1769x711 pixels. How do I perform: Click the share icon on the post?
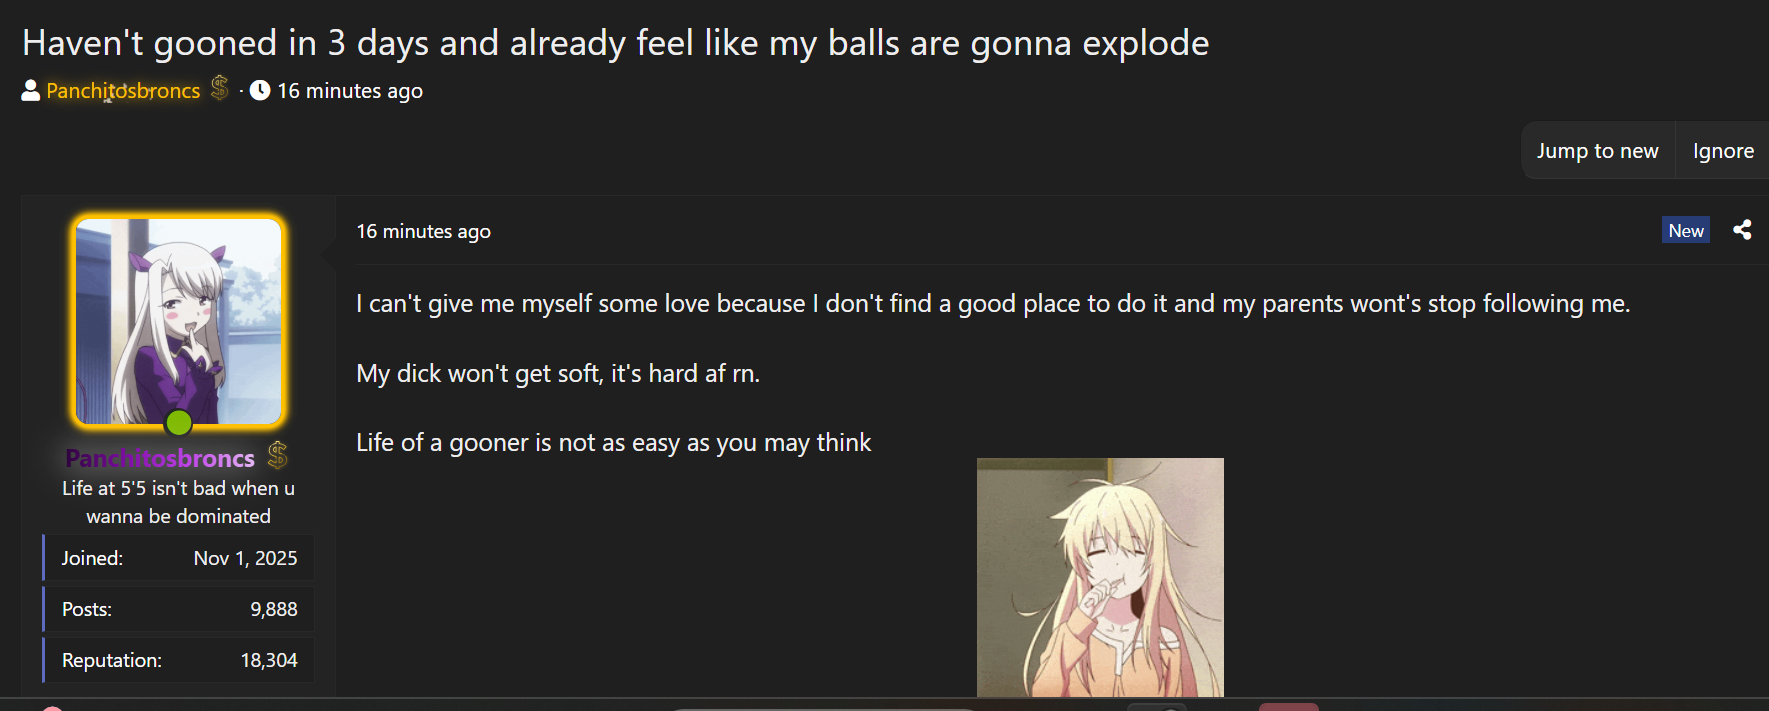(1742, 230)
